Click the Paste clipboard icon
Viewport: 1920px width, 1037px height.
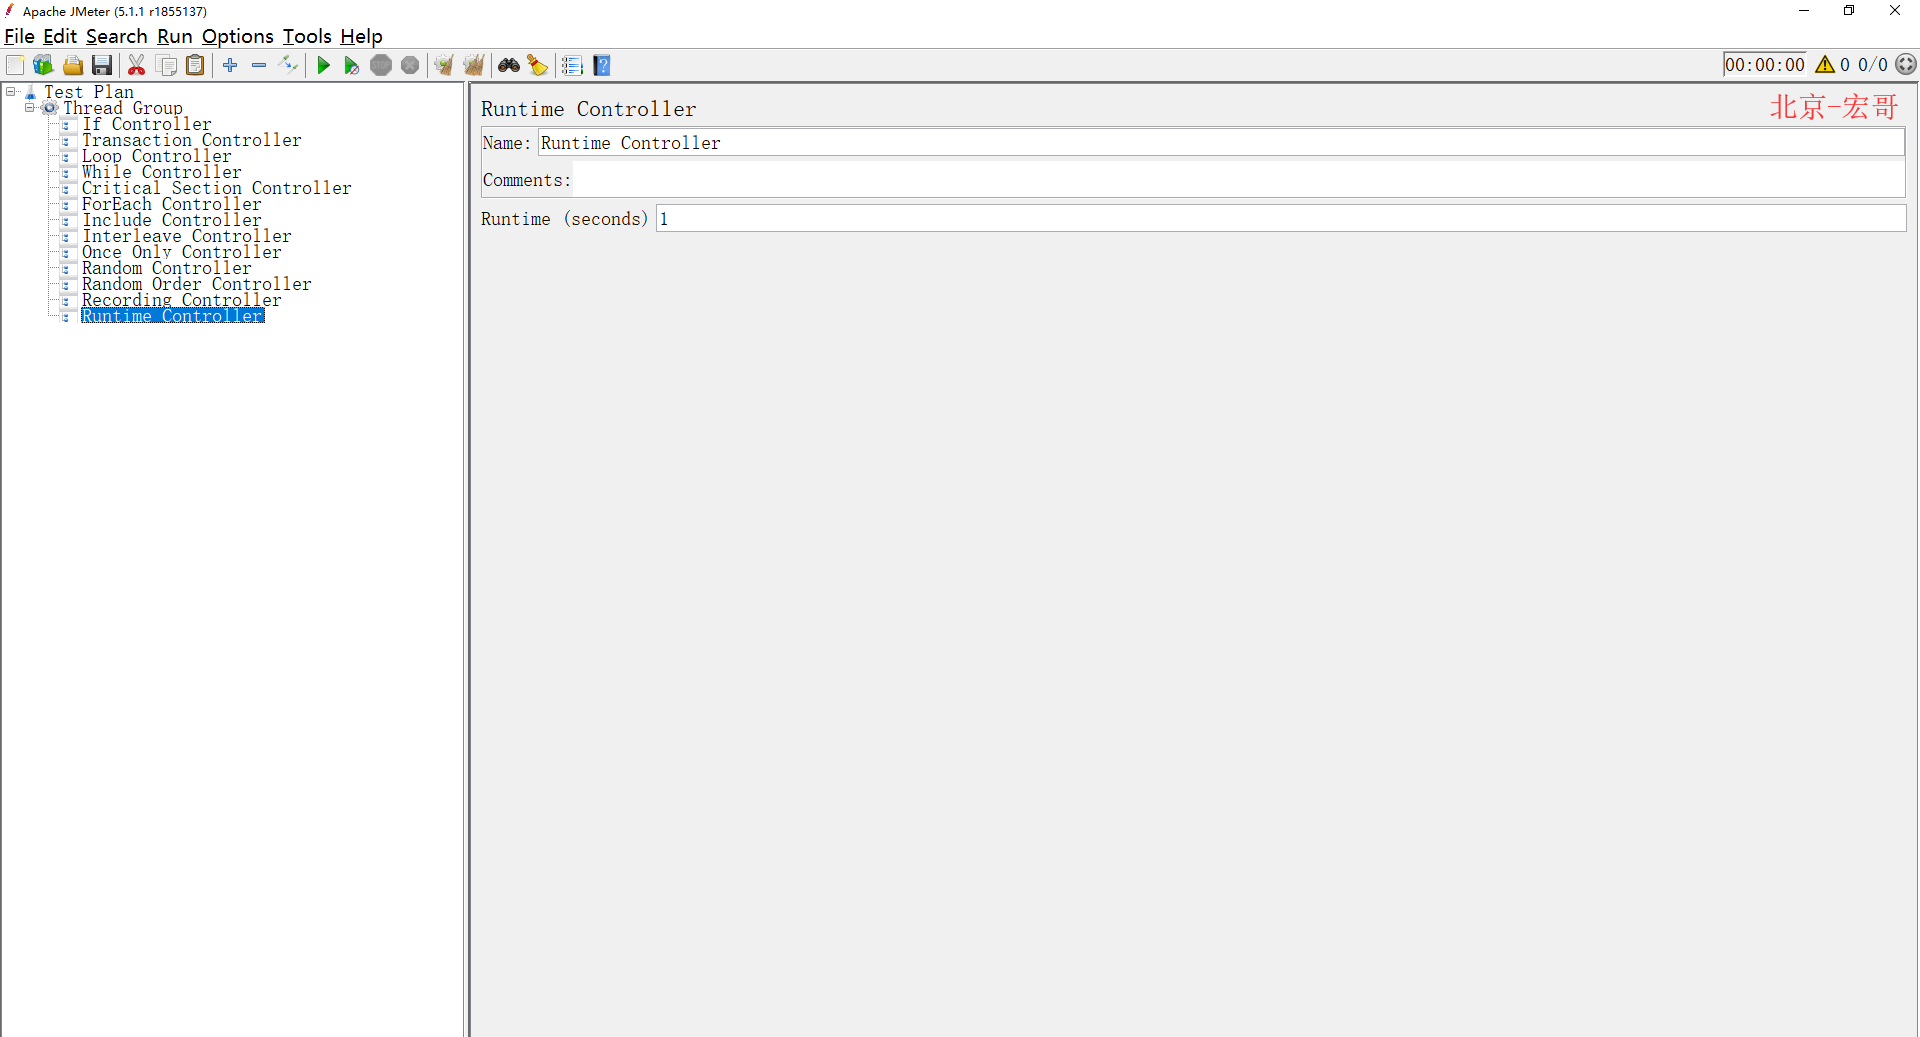196,65
